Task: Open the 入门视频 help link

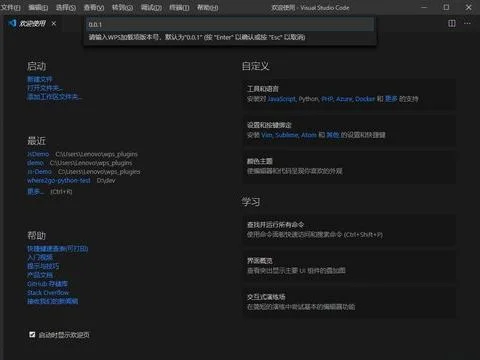Action: click(x=40, y=257)
